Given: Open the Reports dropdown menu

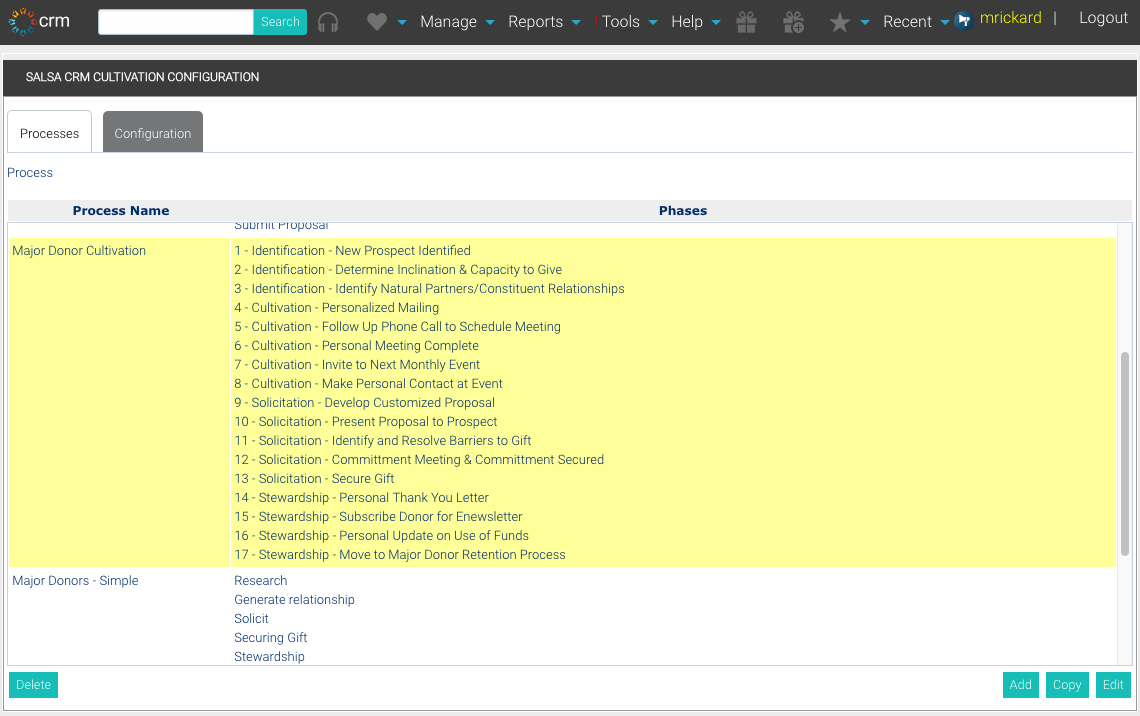Looking at the screenshot, I should pyautogui.click(x=537, y=21).
